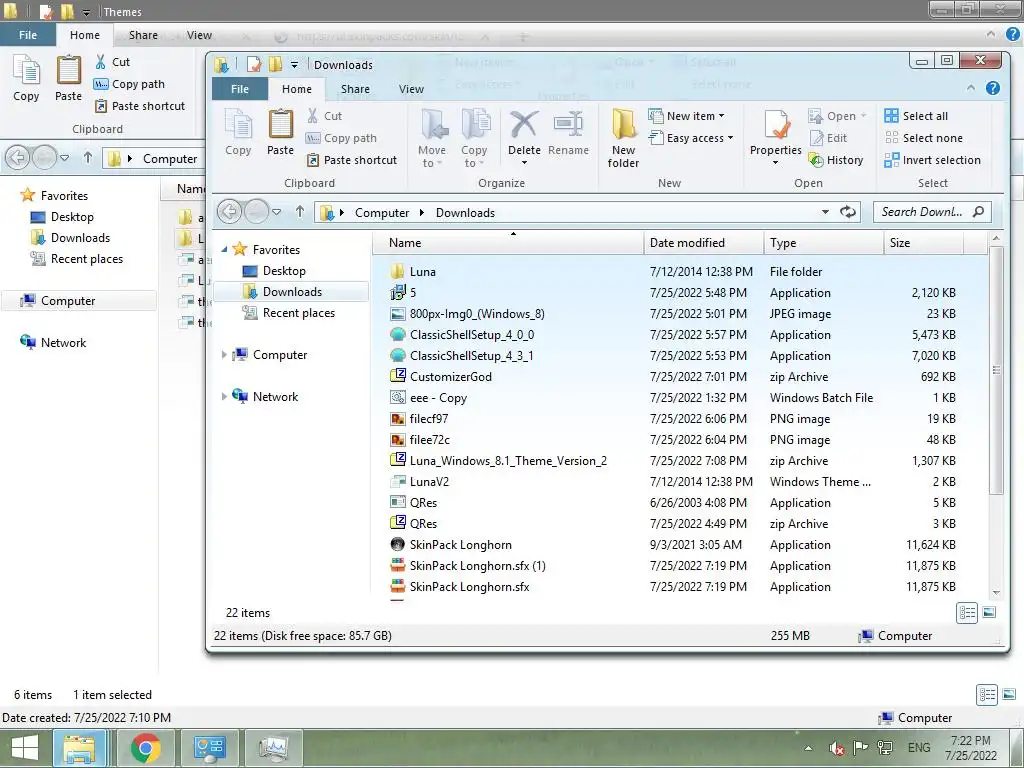Click the Help question mark icon
Screen dimensions: 1024x768
click(x=992, y=88)
